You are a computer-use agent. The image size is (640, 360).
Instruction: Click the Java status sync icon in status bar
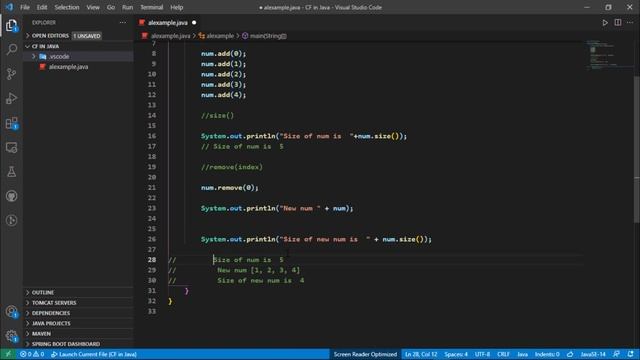570,354
